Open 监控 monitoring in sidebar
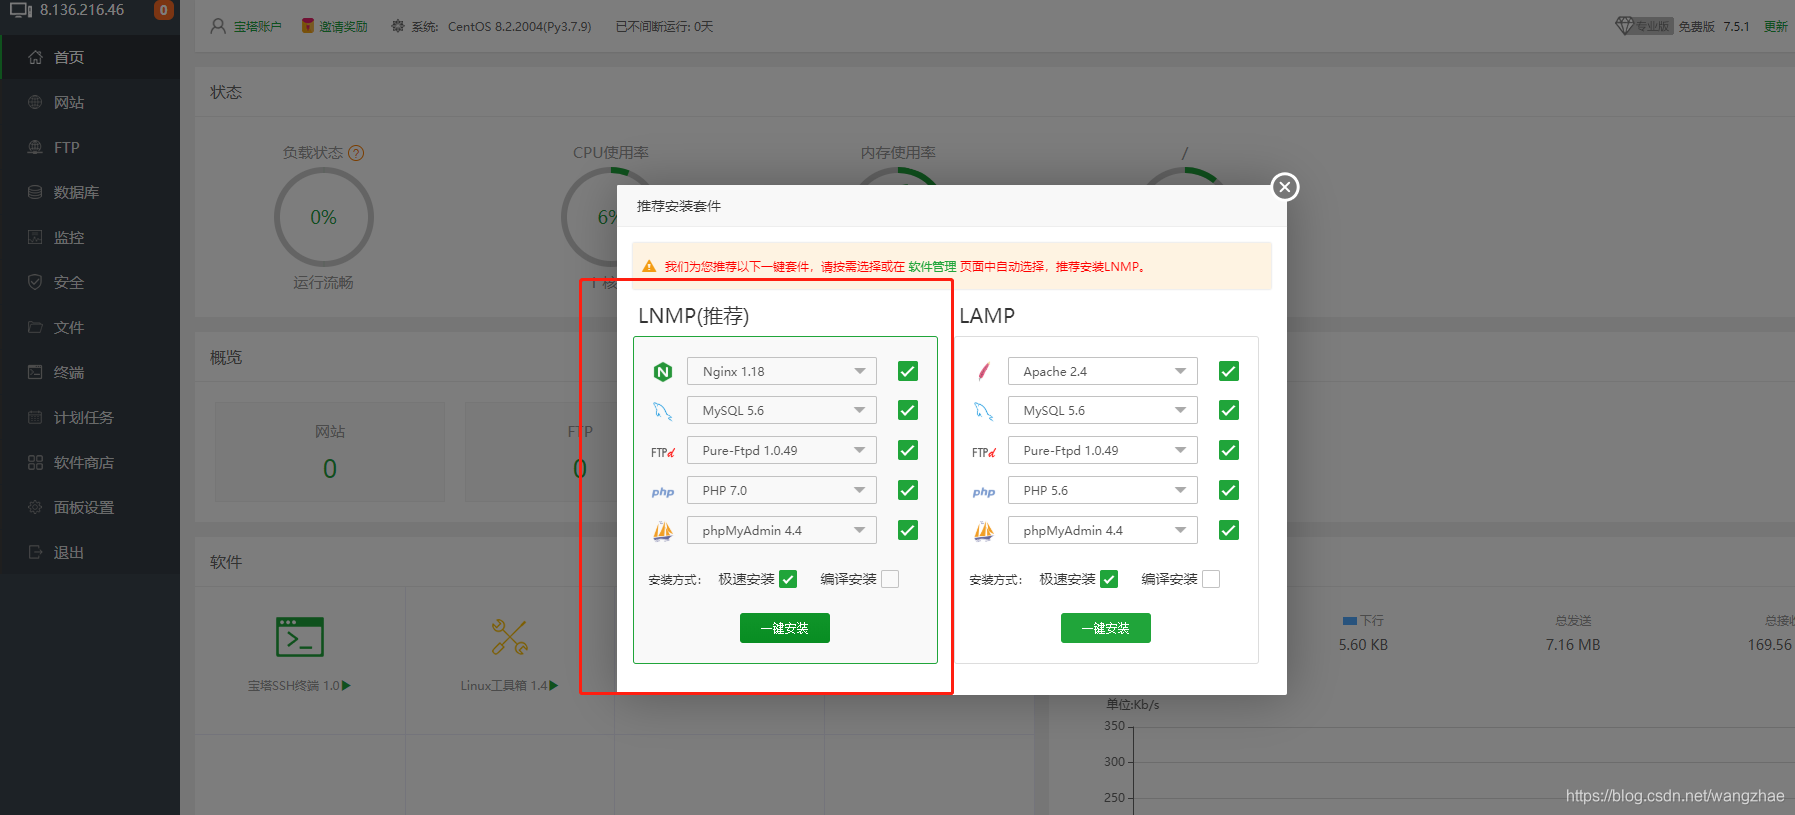Image resolution: width=1795 pixels, height=815 pixels. click(x=90, y=237)
